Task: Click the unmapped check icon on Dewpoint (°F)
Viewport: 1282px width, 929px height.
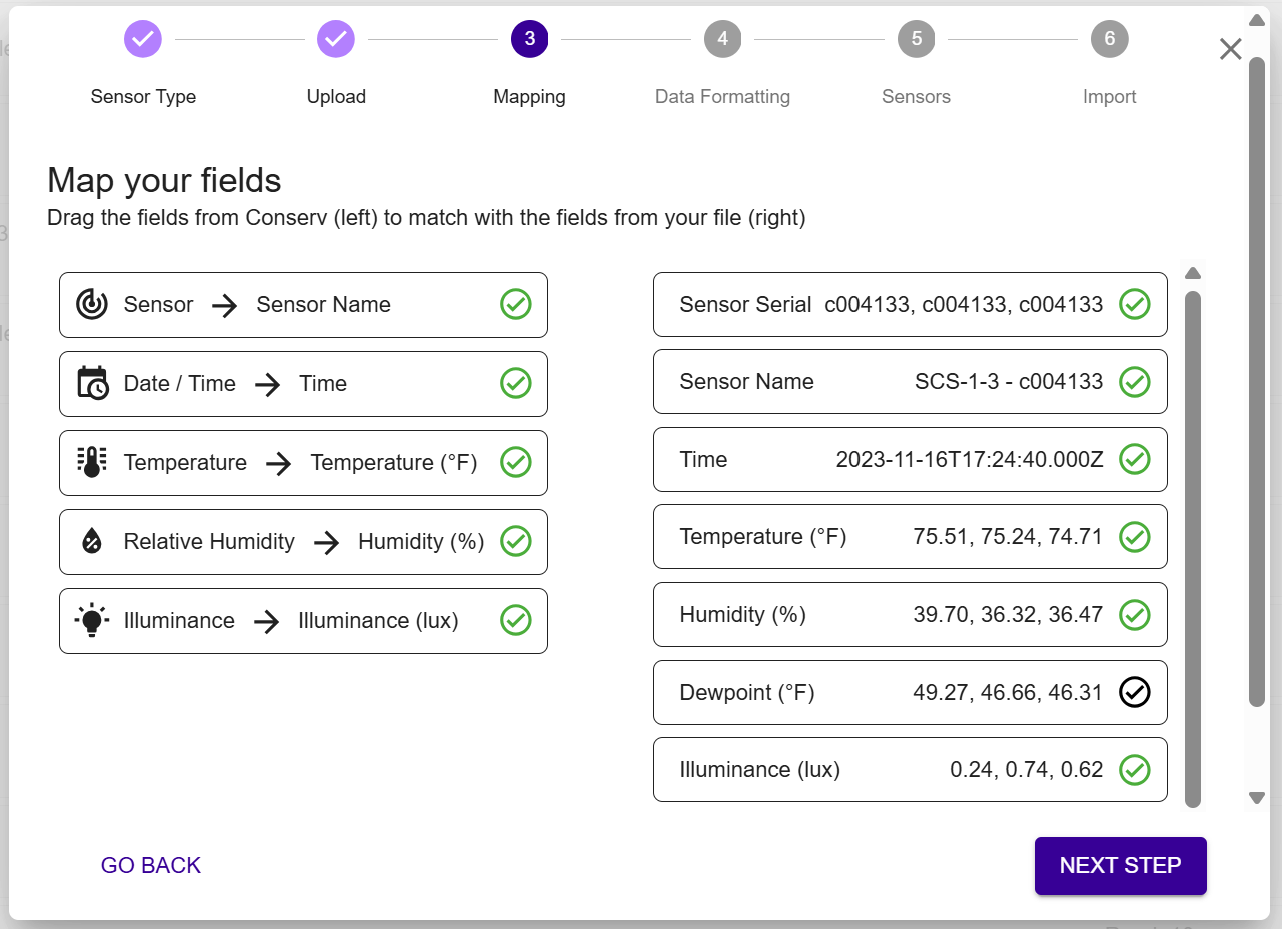Action: click(1135, 692)
